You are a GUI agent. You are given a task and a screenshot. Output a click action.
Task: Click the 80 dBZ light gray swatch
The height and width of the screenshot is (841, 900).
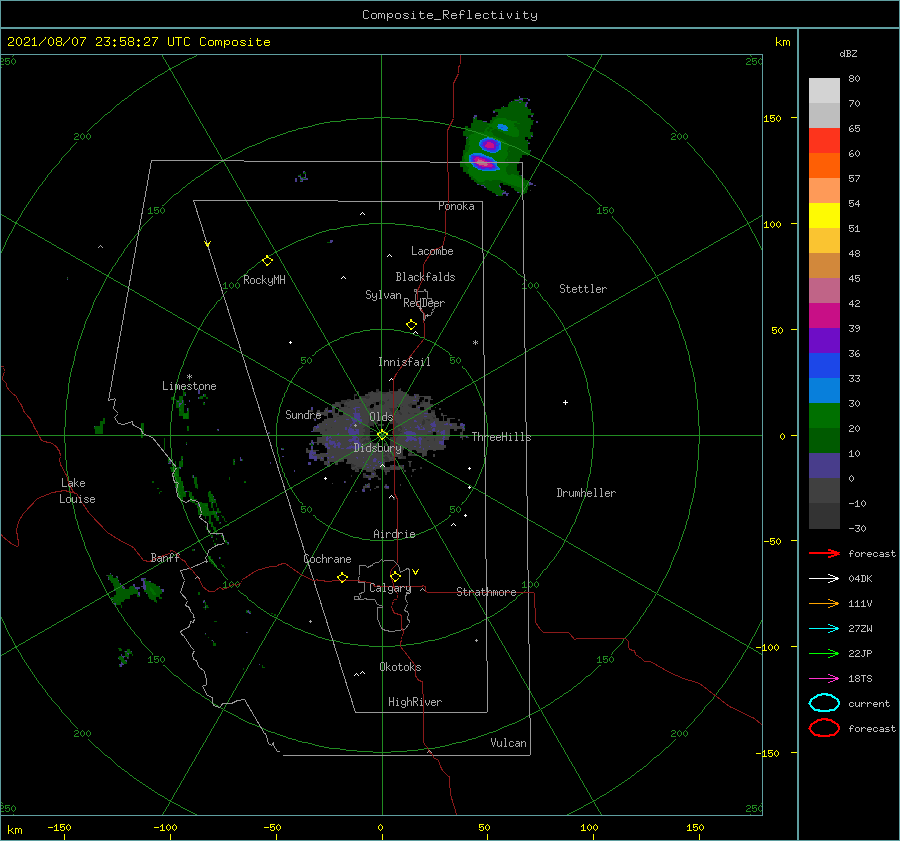pyautogui.click(x=824, y=91)
